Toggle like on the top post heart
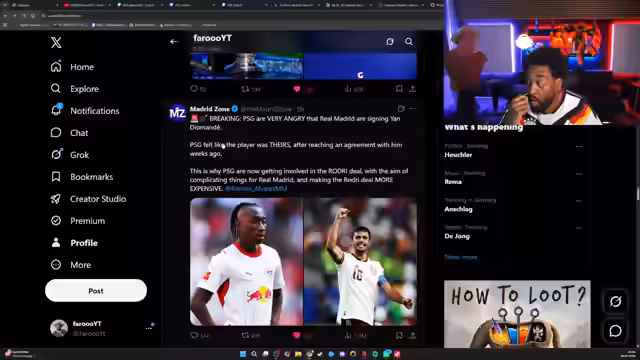The height and width of the screenshot is (360, 640). click(x=297, y=89)
